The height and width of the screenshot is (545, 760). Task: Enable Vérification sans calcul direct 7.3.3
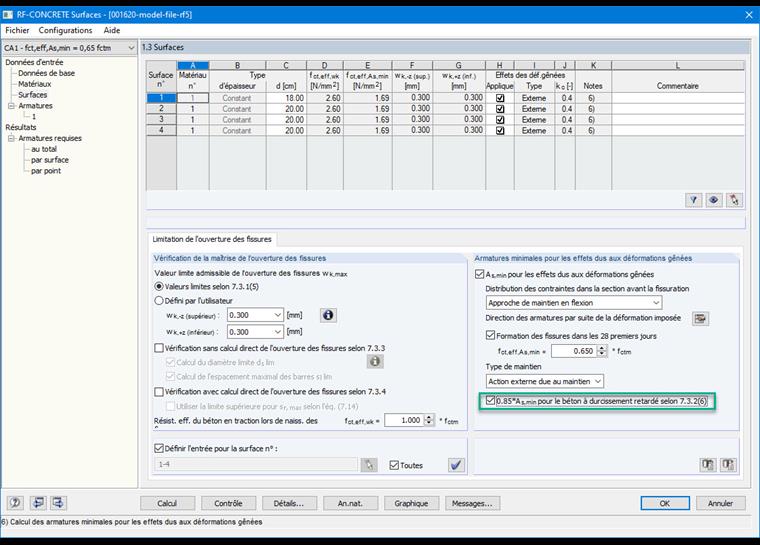point(158,348)
